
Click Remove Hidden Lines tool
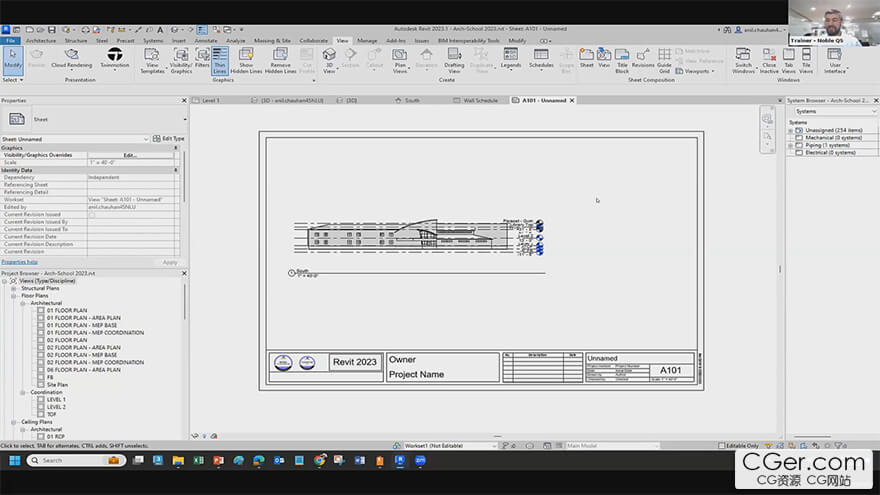[280, 61]
